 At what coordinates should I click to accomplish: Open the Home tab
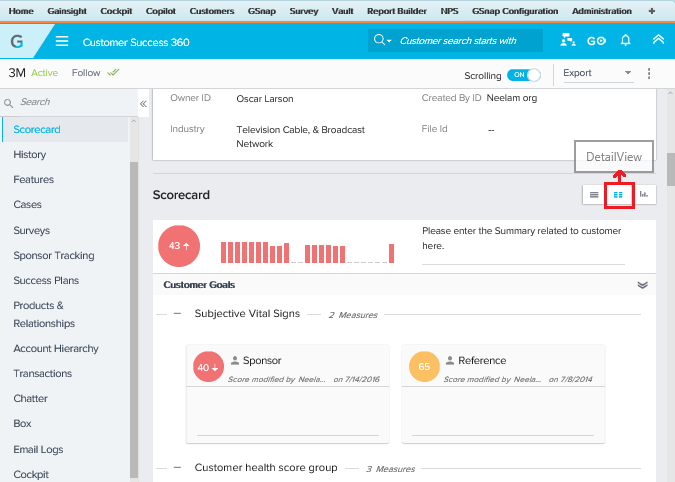click(21, 11)
